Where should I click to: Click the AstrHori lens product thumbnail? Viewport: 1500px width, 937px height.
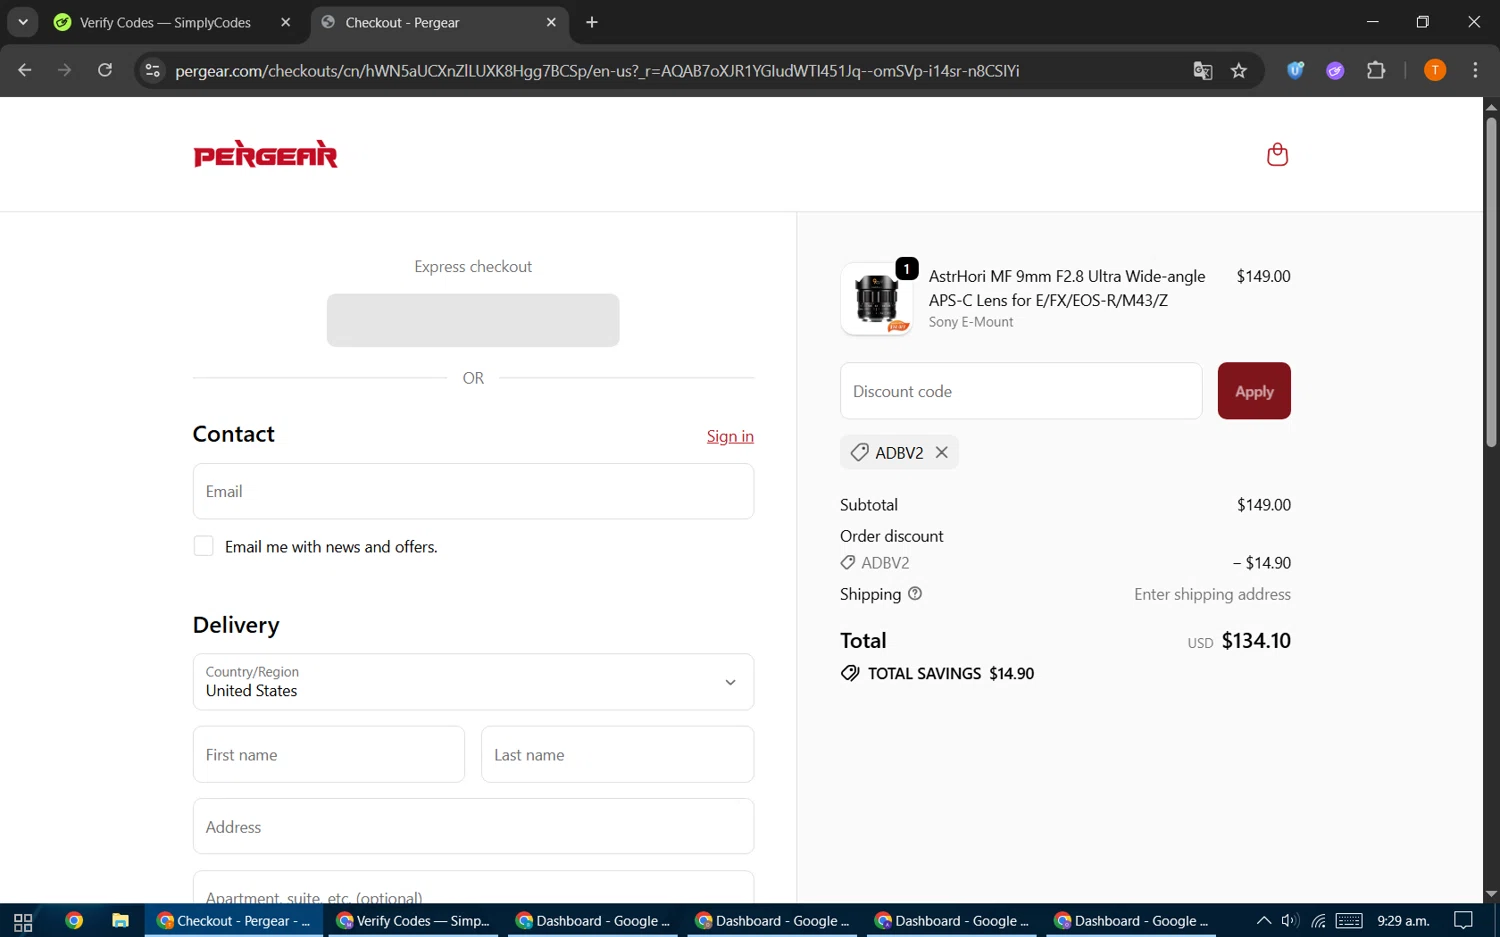pyautogui.click(x=876, y=299)
